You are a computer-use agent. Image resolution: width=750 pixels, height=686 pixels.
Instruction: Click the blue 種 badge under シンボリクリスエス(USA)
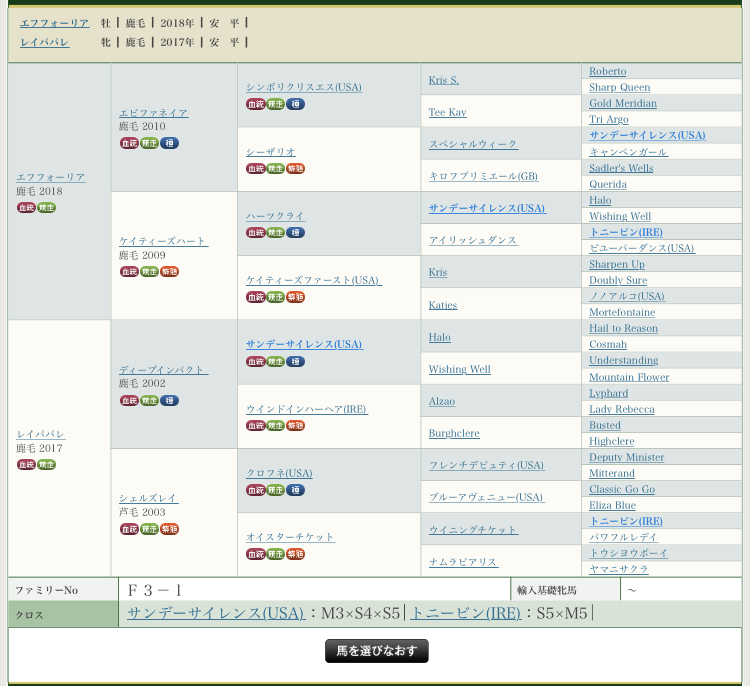(x=296, y=104)
